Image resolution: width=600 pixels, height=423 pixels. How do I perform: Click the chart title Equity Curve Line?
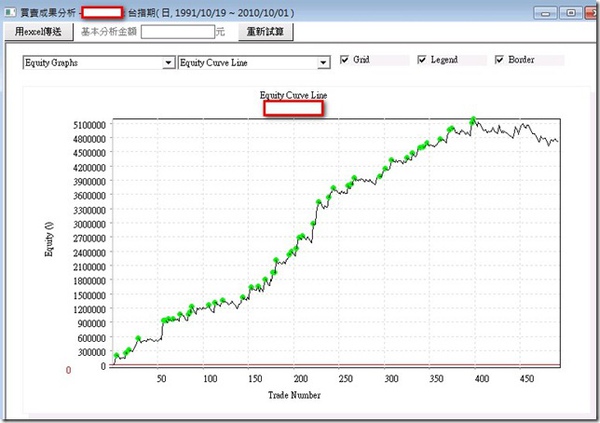tap(293, 95)
